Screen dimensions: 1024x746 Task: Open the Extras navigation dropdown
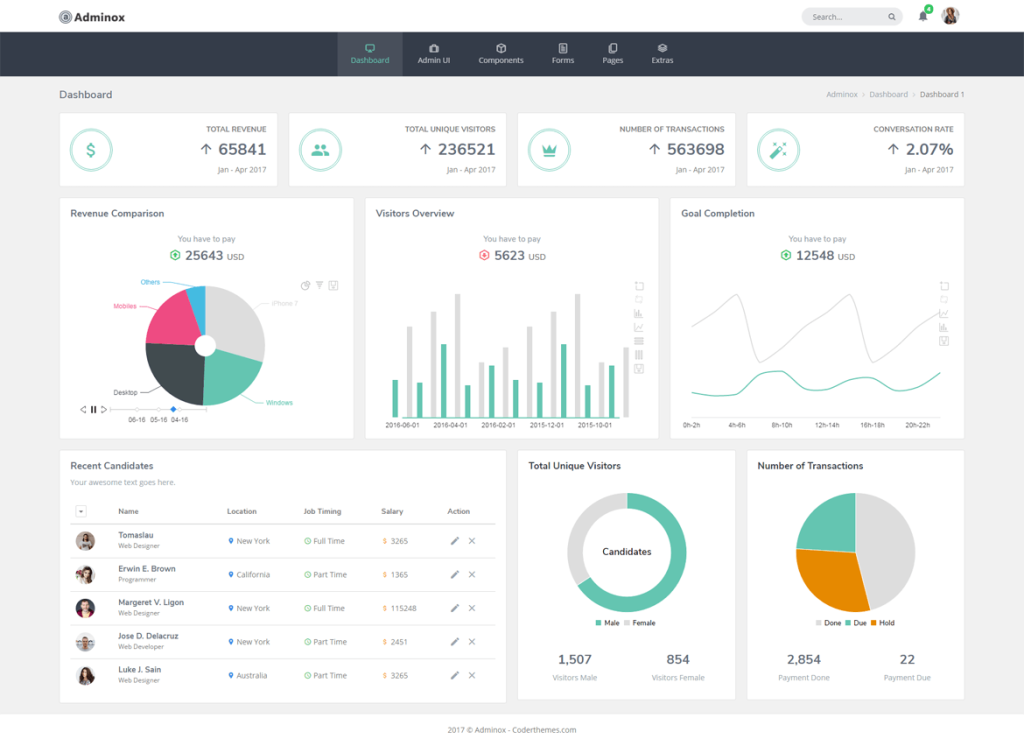(x=662, y=53)
